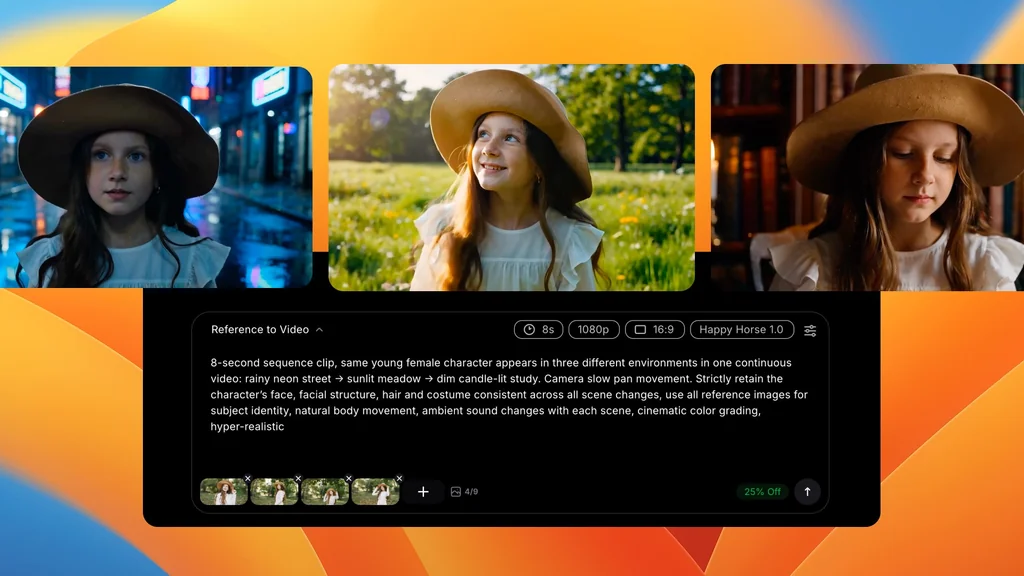The width and height of the screenshot is (1024, 576).
Task: Click the 25% Off badge
Action: 762,492
